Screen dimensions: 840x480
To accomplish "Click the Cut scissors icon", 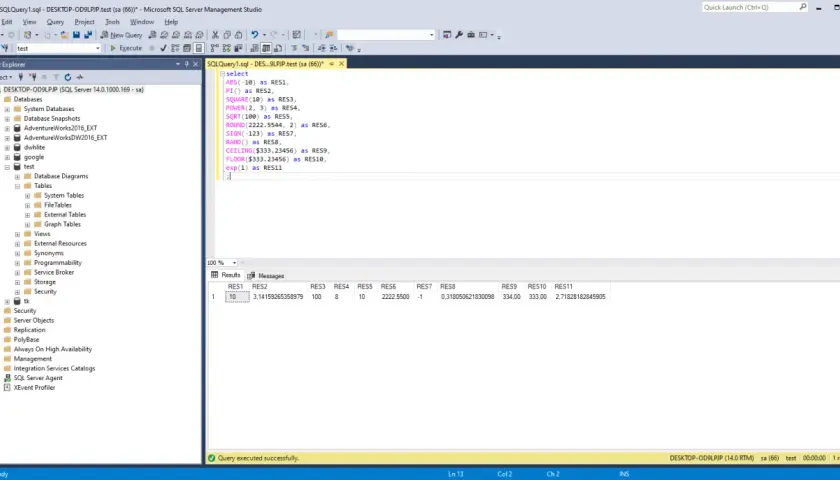I will click(215, 35).
